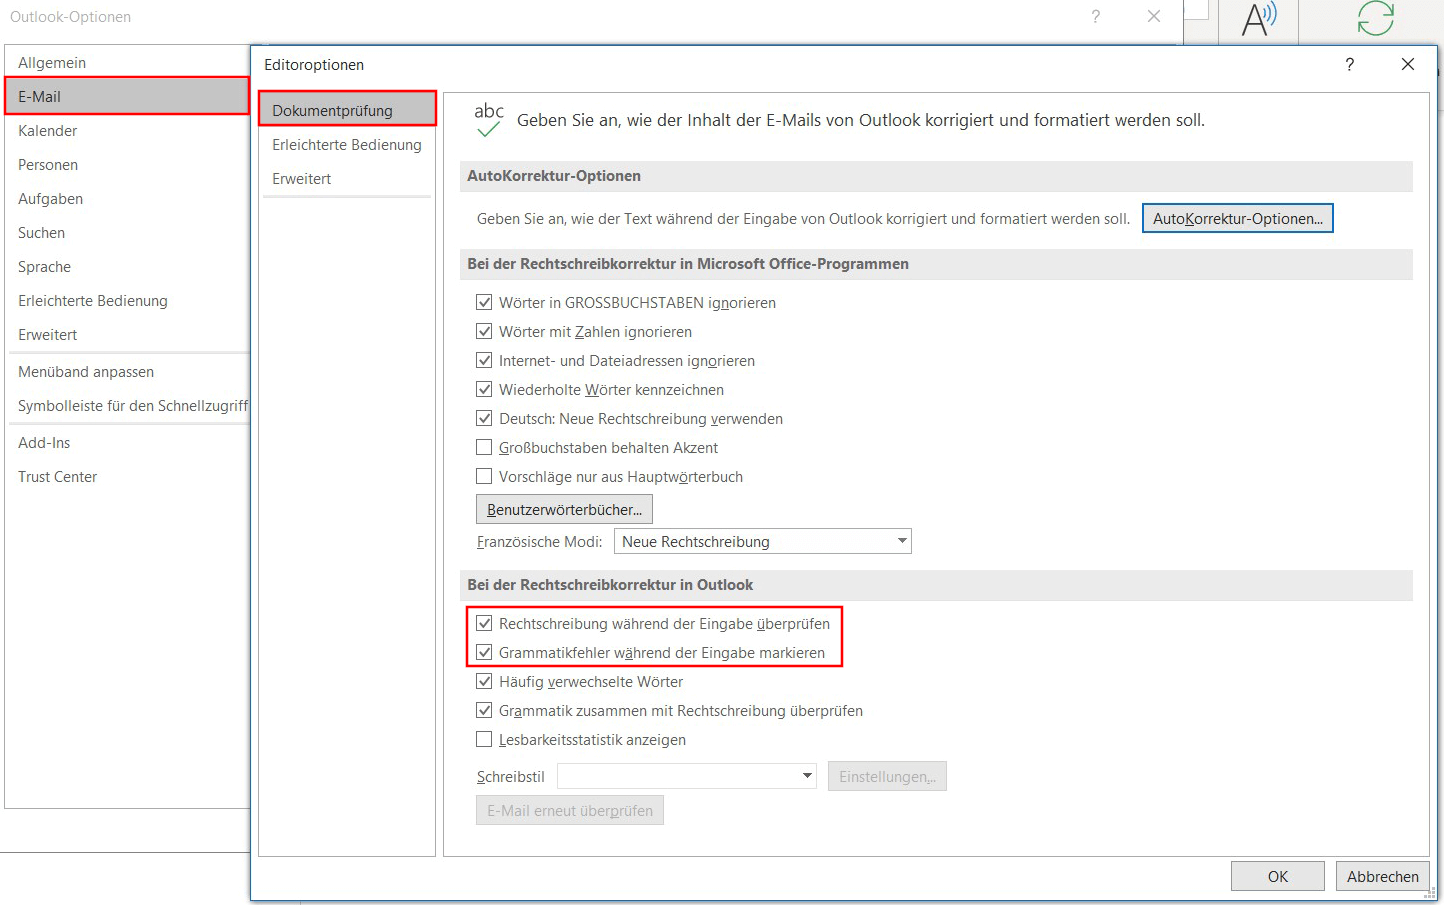Toggle Wörter in GROSSBUCHSTABEN ignorieren

484,302
